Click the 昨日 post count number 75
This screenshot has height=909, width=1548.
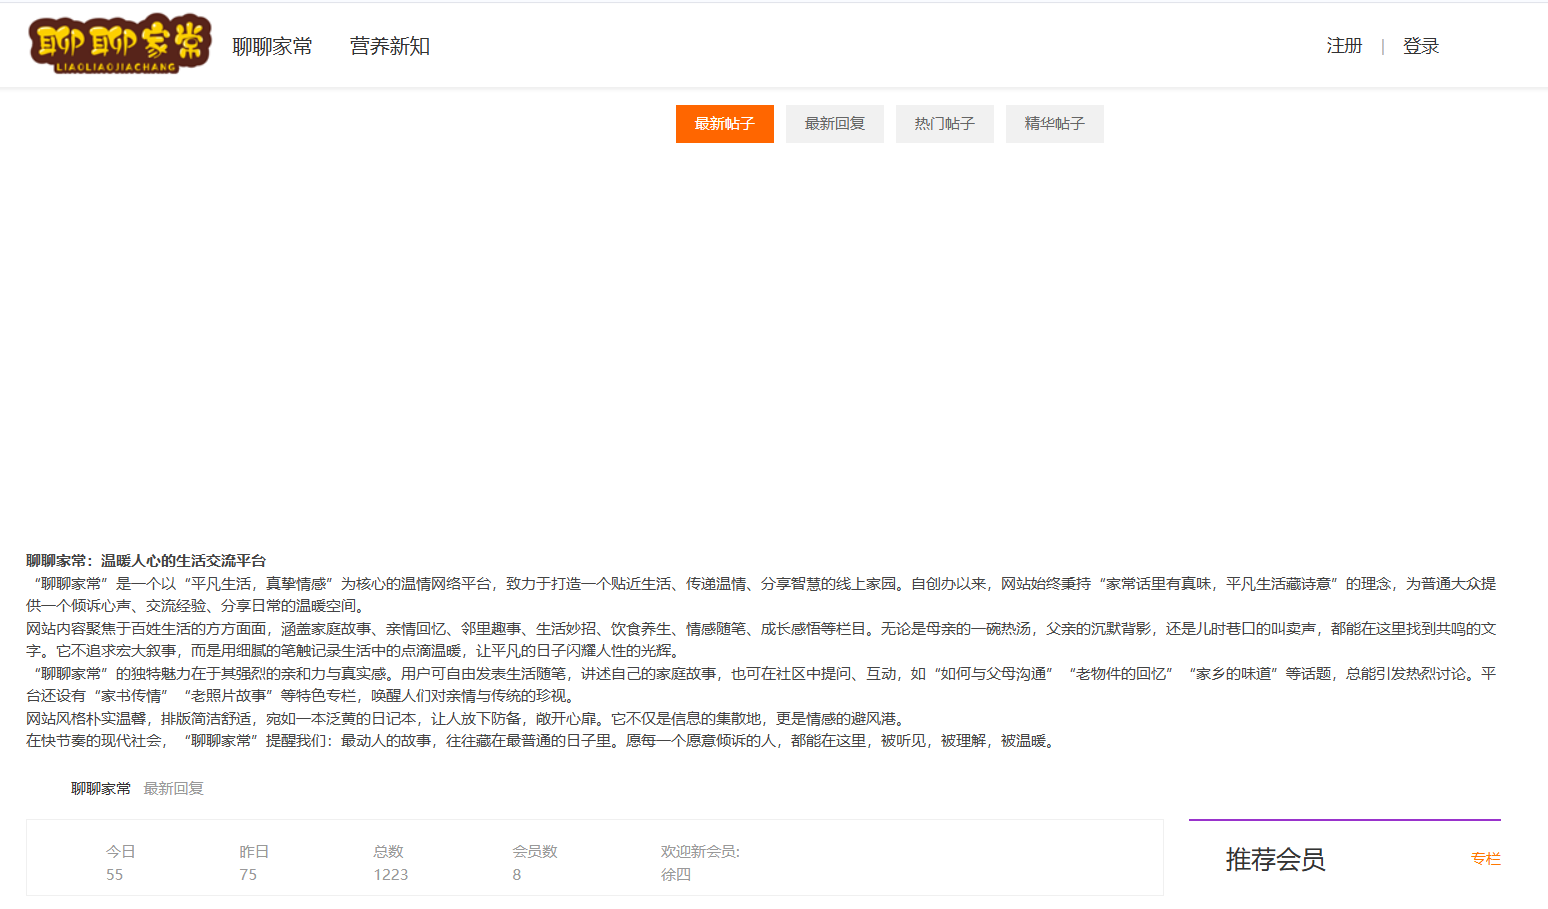coord(249,873)
